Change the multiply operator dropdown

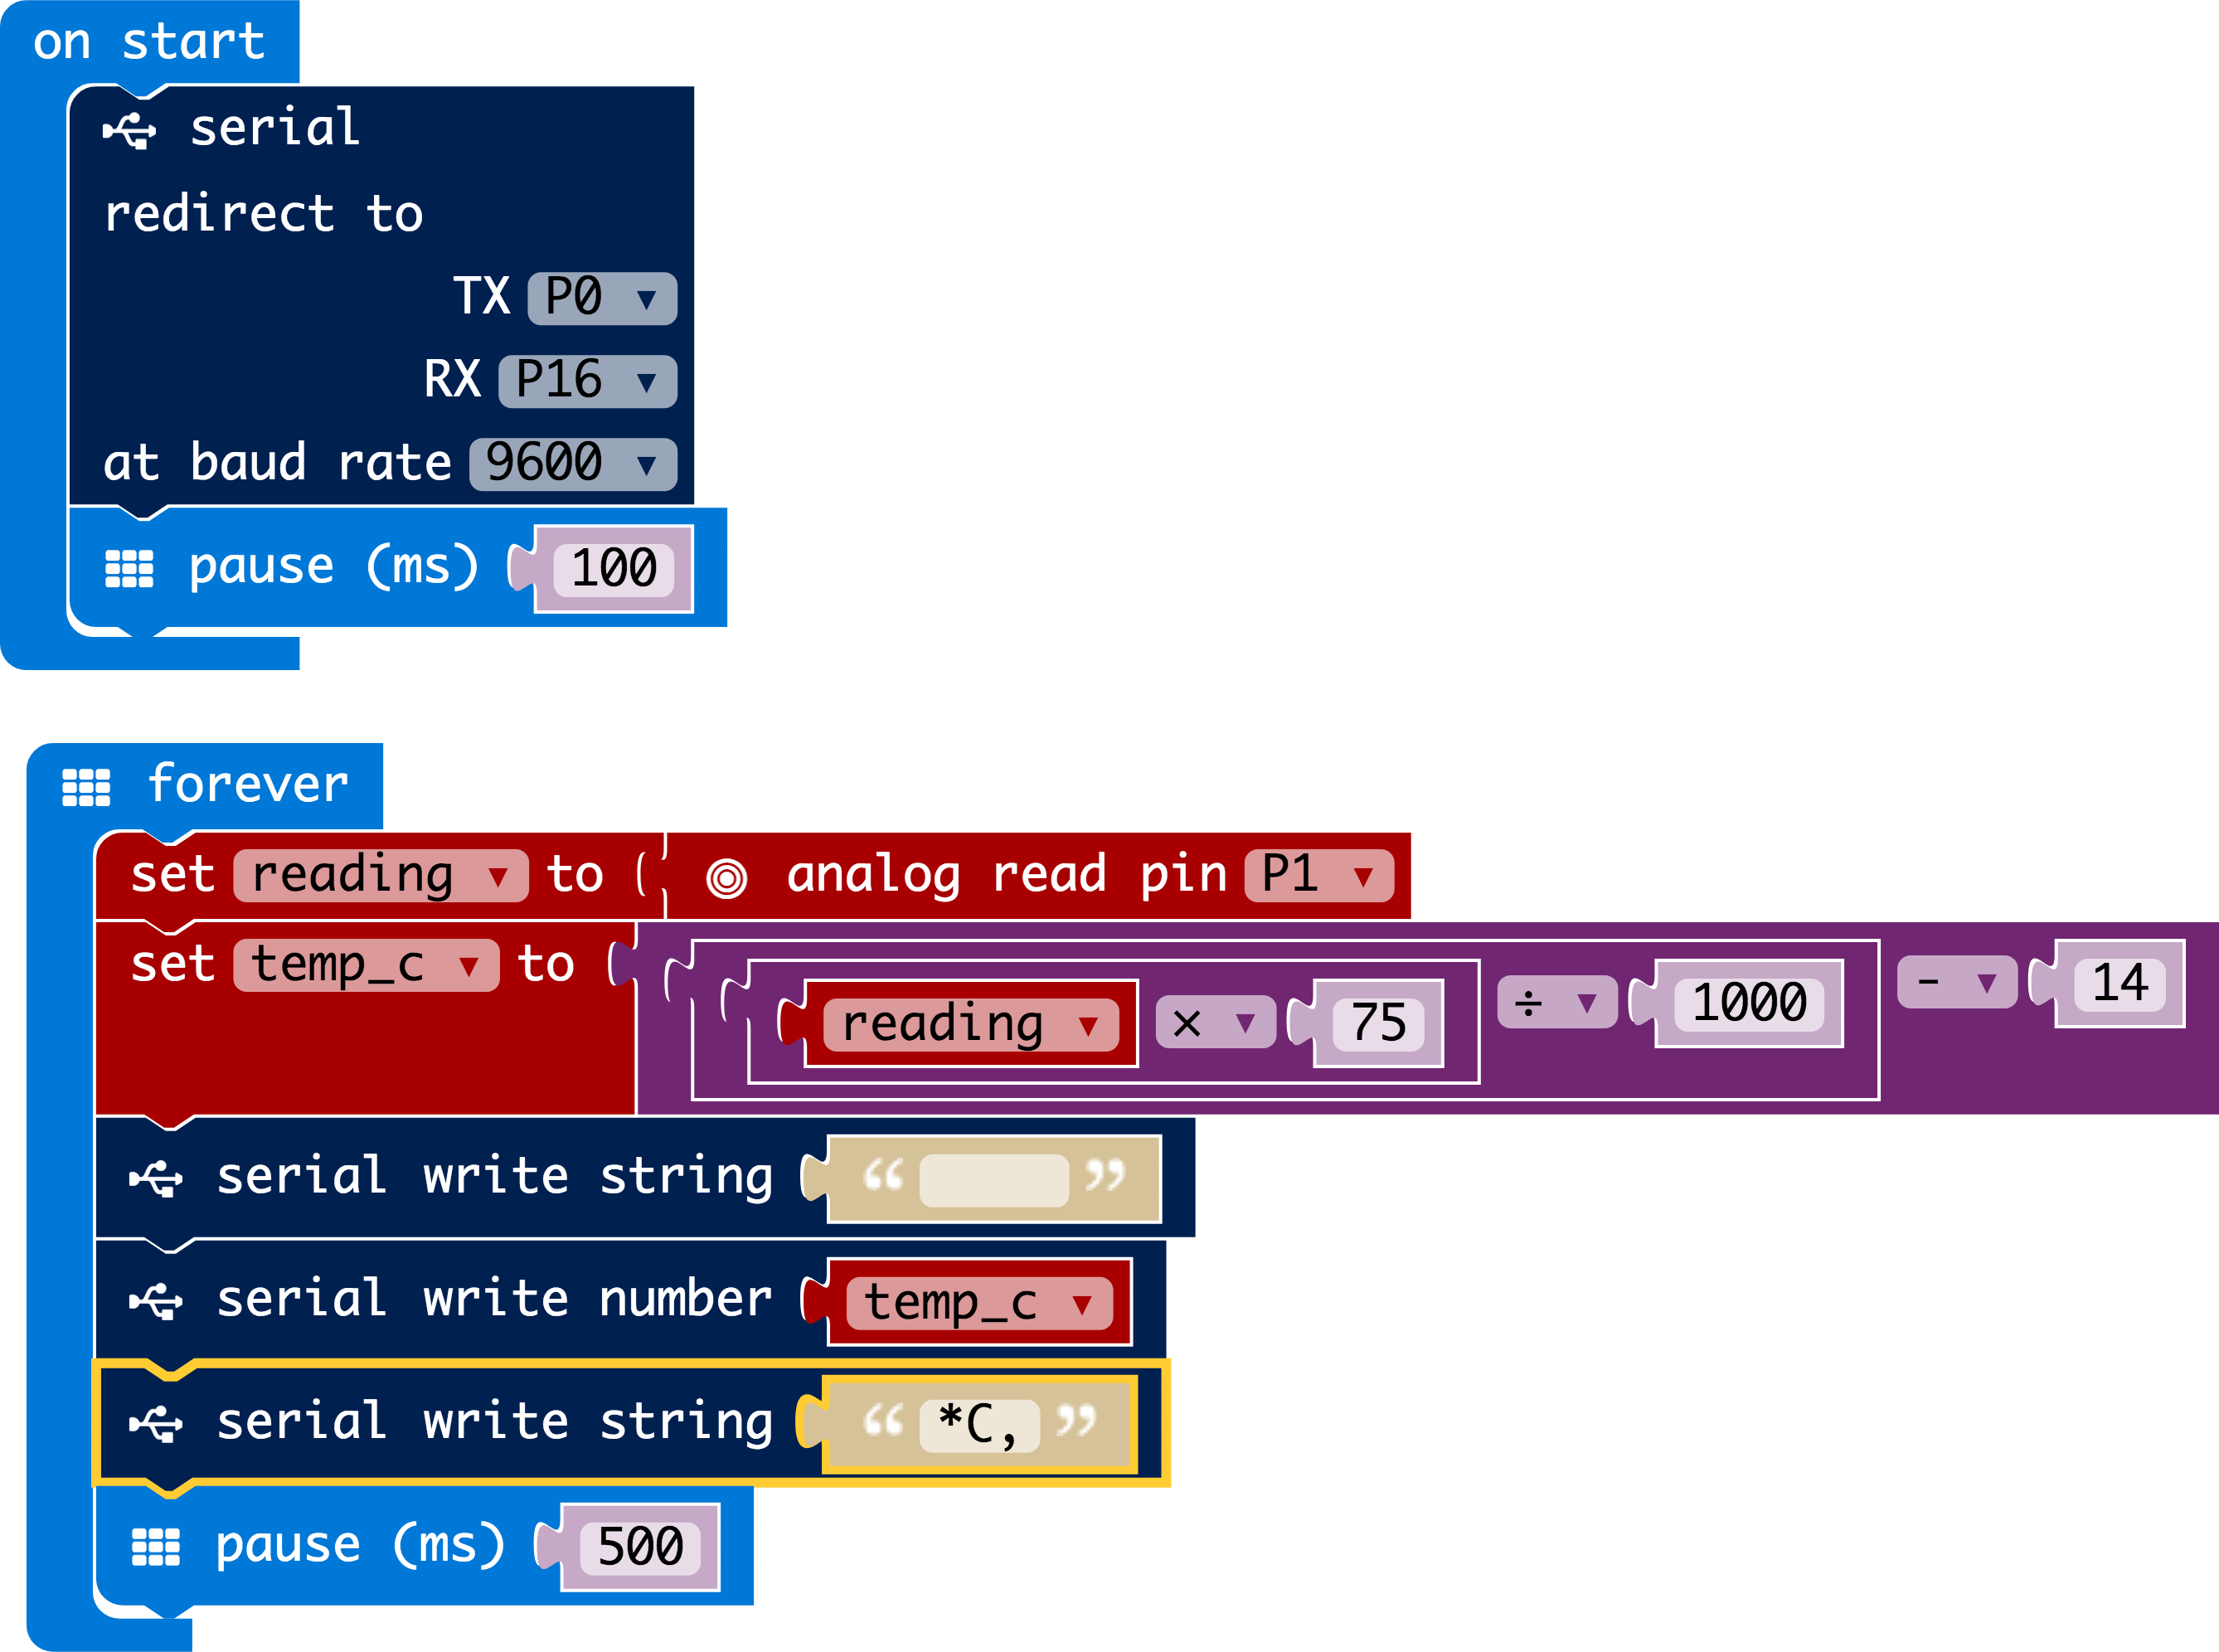coord(1214,1023)
